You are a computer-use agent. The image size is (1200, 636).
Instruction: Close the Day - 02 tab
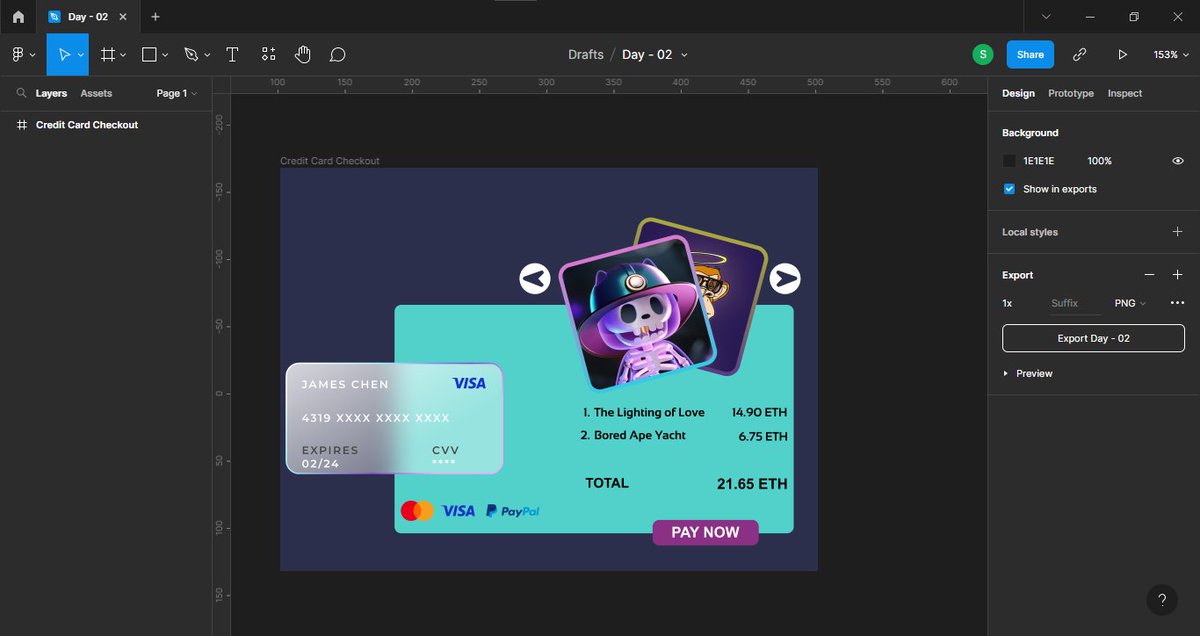click(125, 17)
